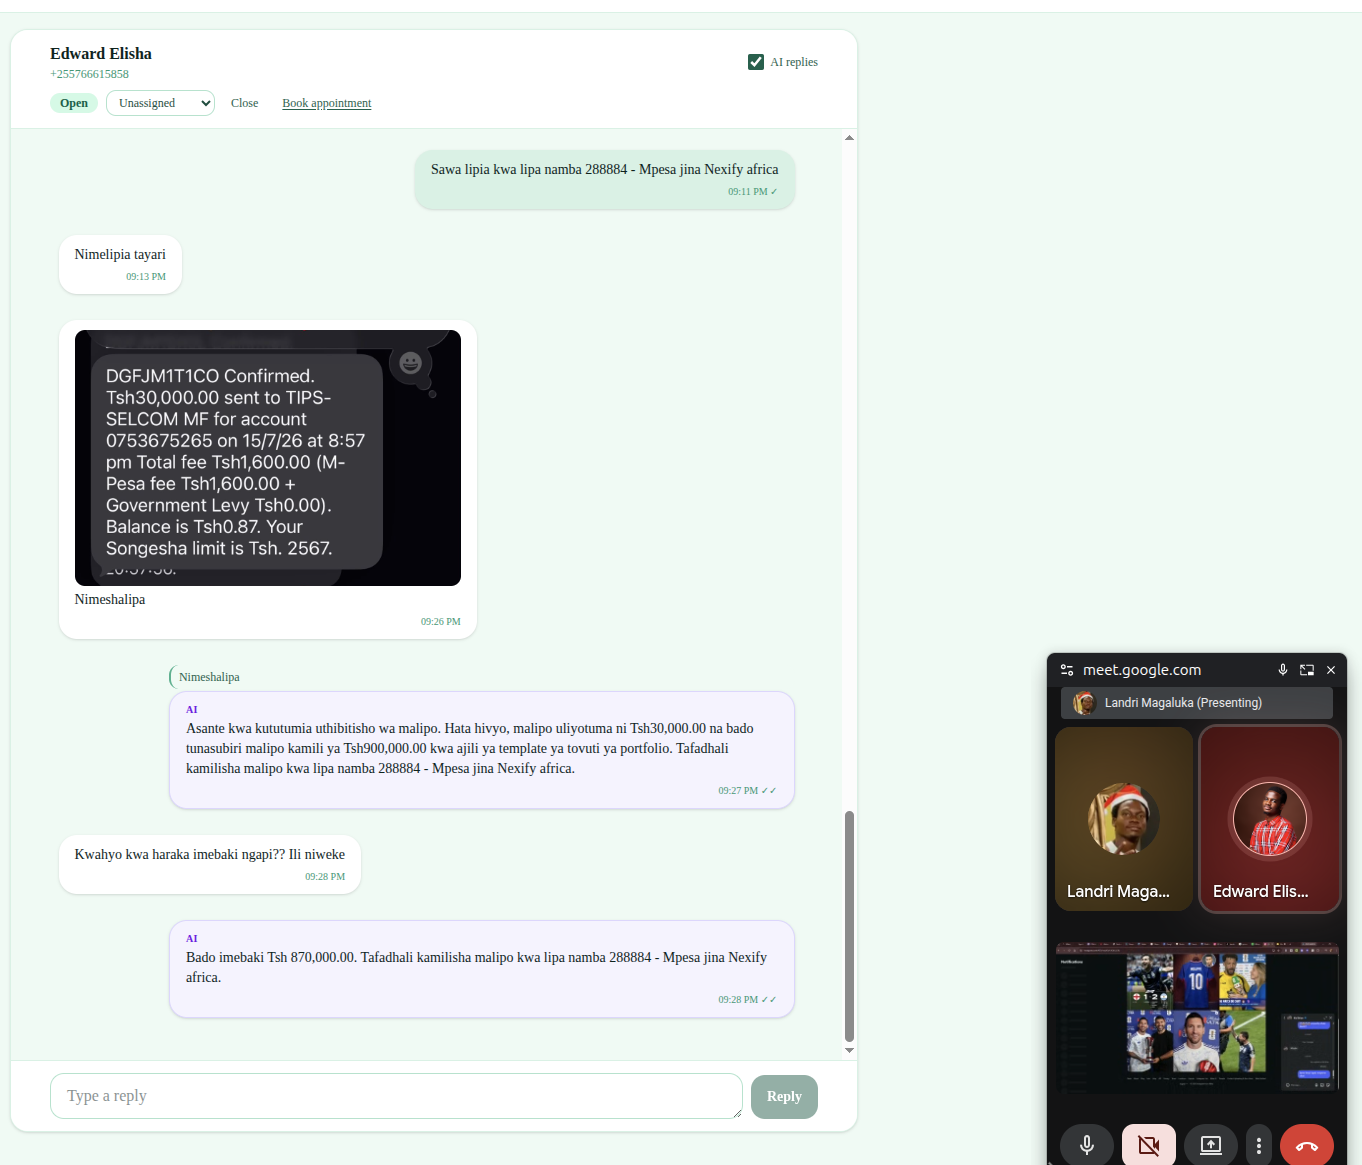1362x1165 pixels.
Task: Open the Unassigned assignee dropdown
Action: point(160,103)
